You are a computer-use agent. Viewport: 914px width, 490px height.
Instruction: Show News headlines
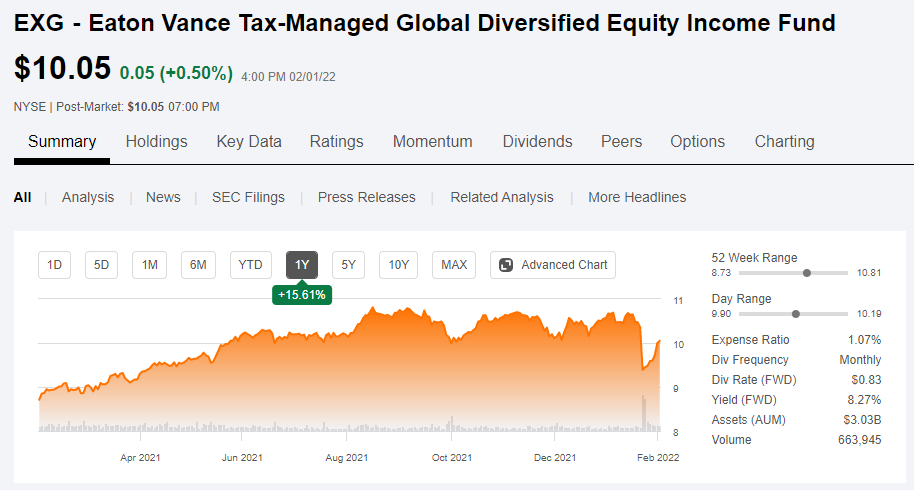pos(163,198)
